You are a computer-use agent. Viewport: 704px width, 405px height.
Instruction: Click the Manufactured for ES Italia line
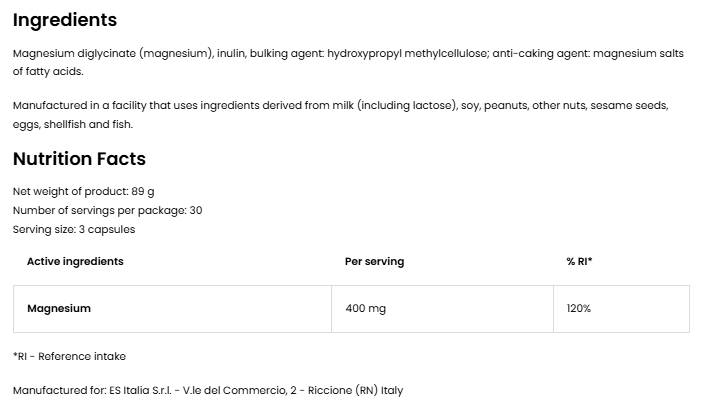(208, 390)
